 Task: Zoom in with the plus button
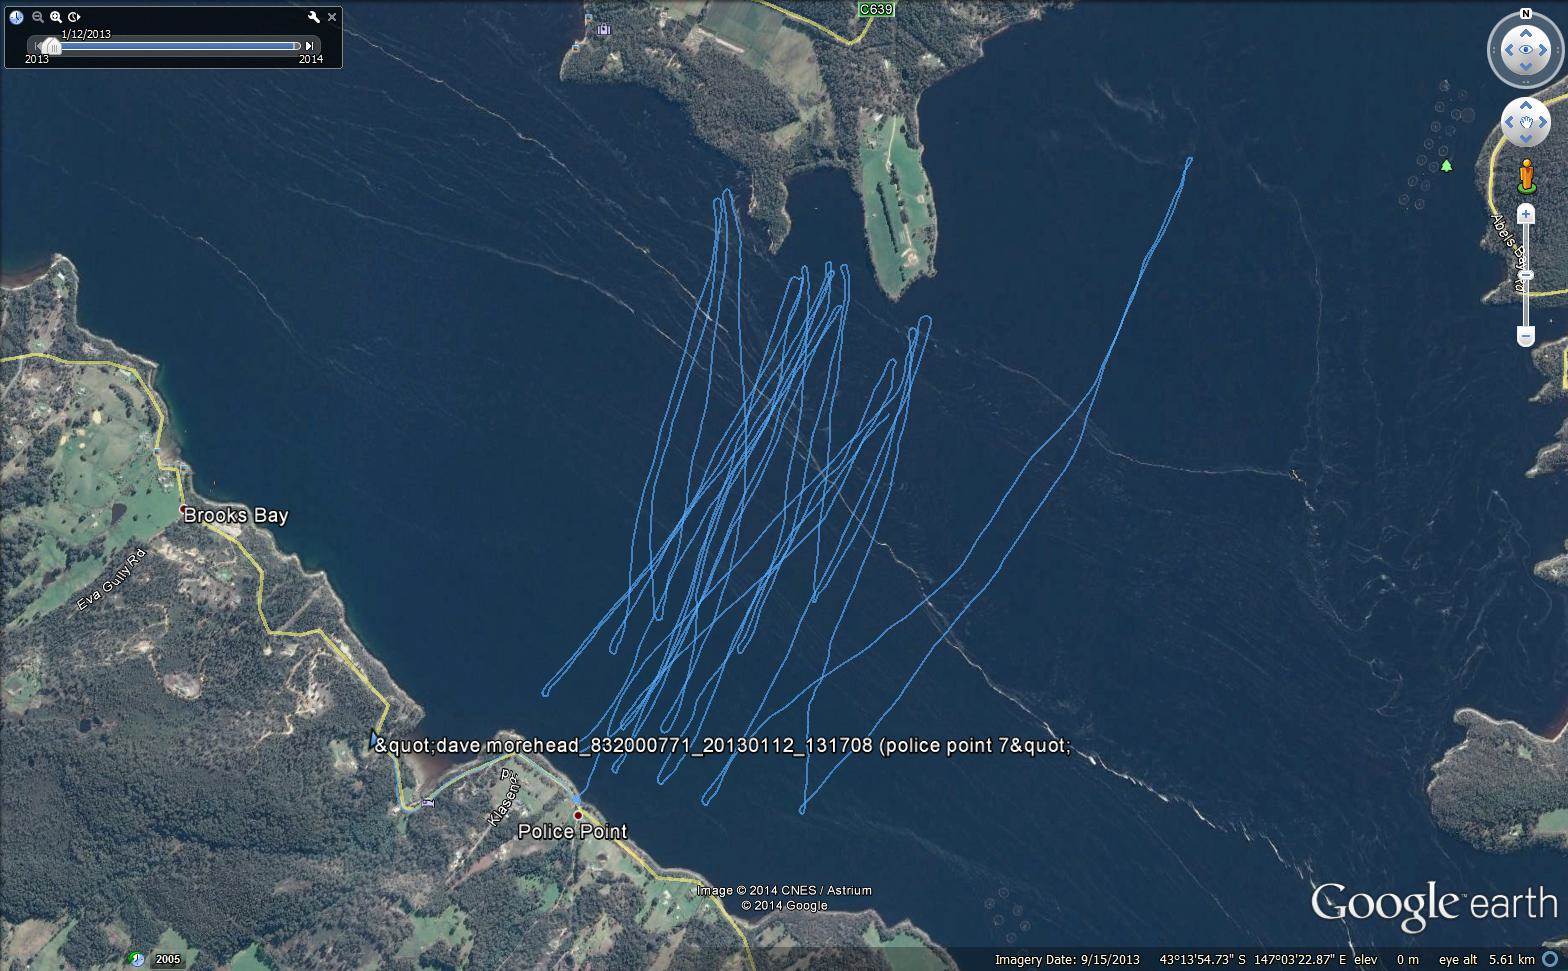pyautogui.click(x=1525, y=214)
